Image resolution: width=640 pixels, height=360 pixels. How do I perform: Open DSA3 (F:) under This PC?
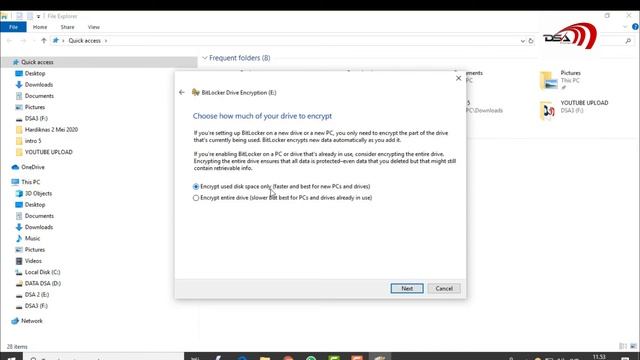click(36, 306)
